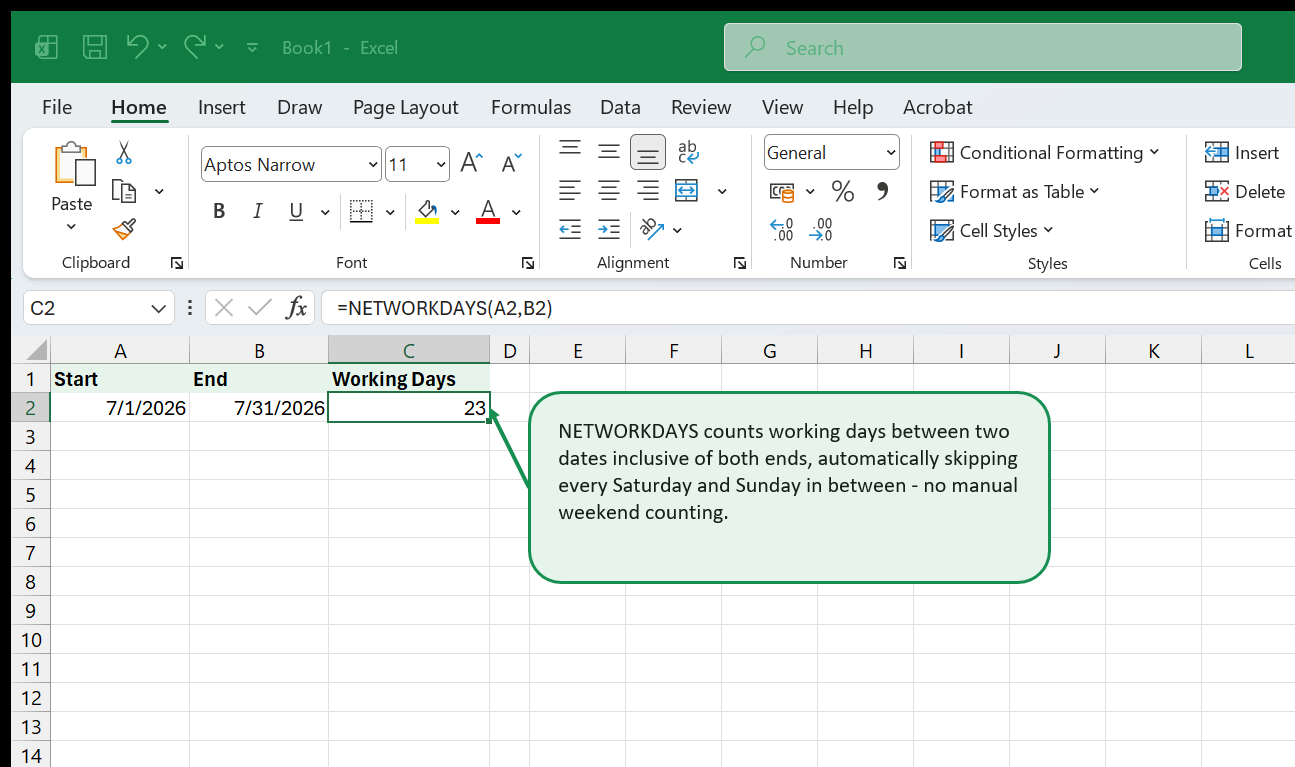This screenshot has height=767, width=1295.
Task: Click Merge & Center icon
Action: (687, 190)
